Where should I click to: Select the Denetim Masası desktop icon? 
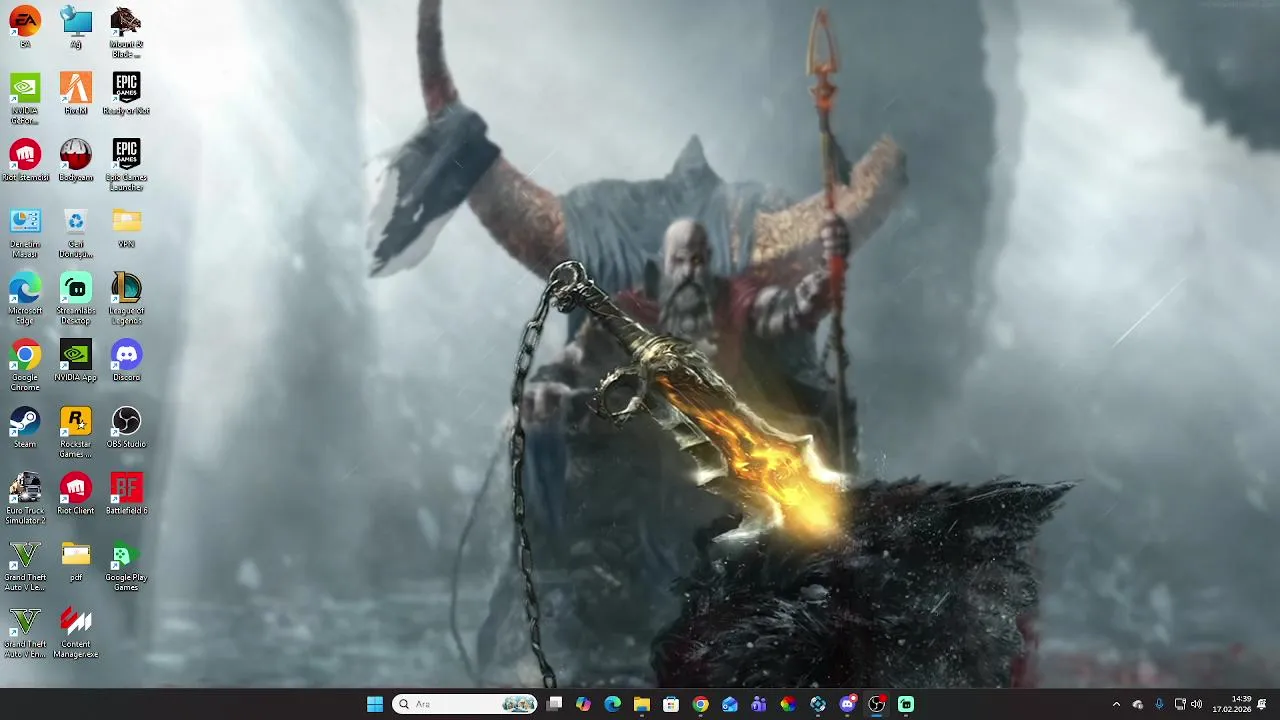(x=25, y=232)
